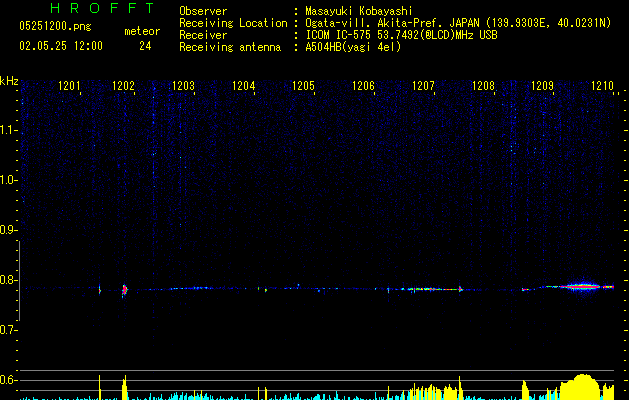Click the 1203 time marker

pyautogui.click(x=183, y=85)
